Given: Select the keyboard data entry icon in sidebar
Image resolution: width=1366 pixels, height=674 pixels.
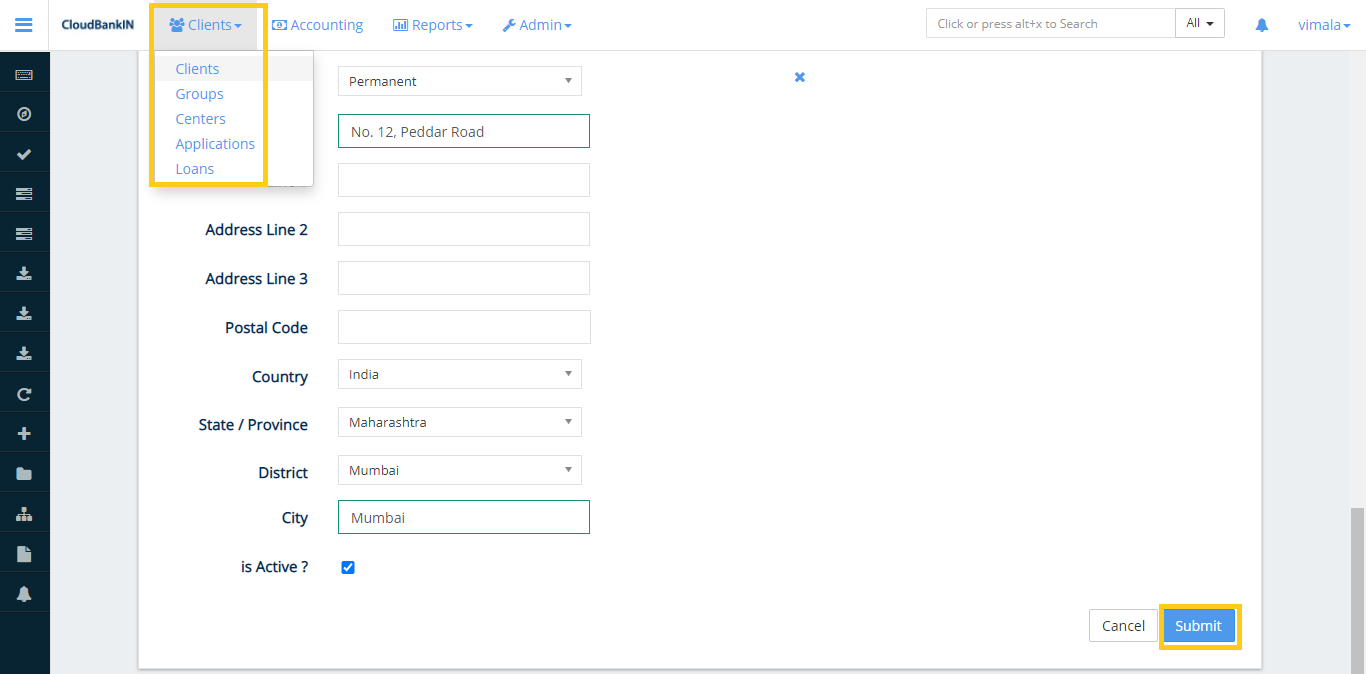Looking at the screenshot, I should click(24, 72).
